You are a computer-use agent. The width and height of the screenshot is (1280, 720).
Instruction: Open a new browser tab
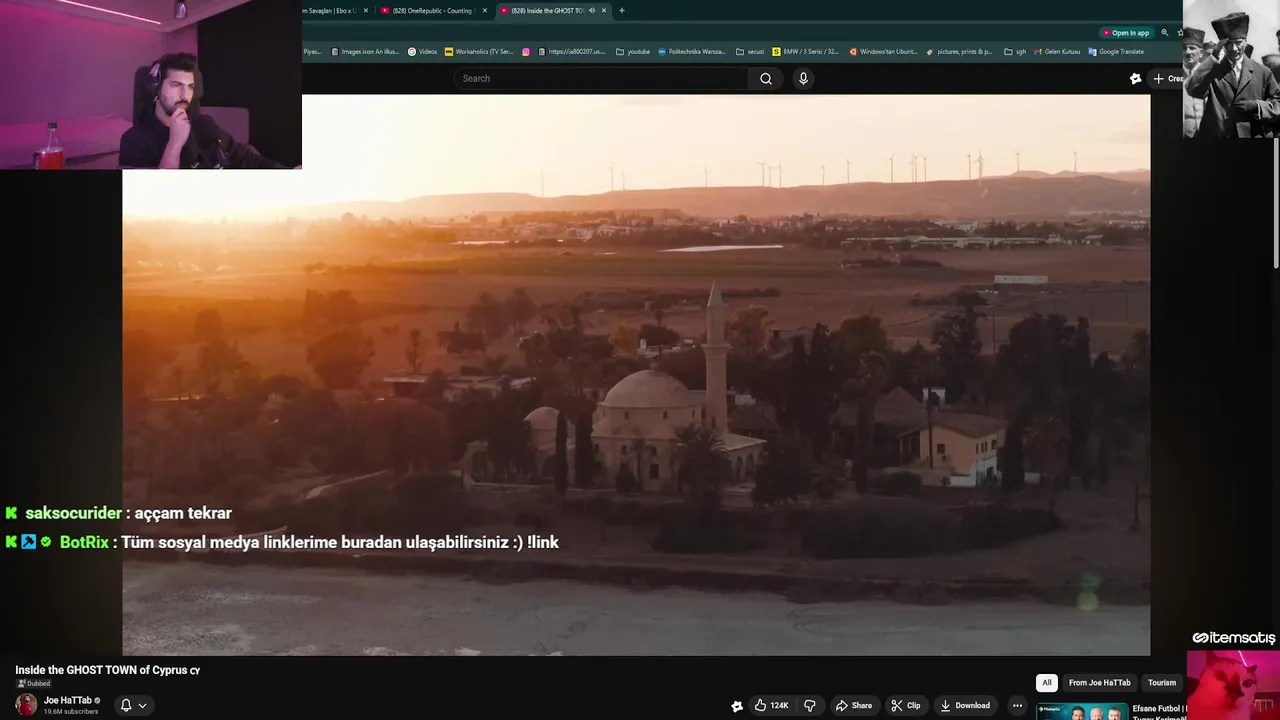click(x=622, y=11)
